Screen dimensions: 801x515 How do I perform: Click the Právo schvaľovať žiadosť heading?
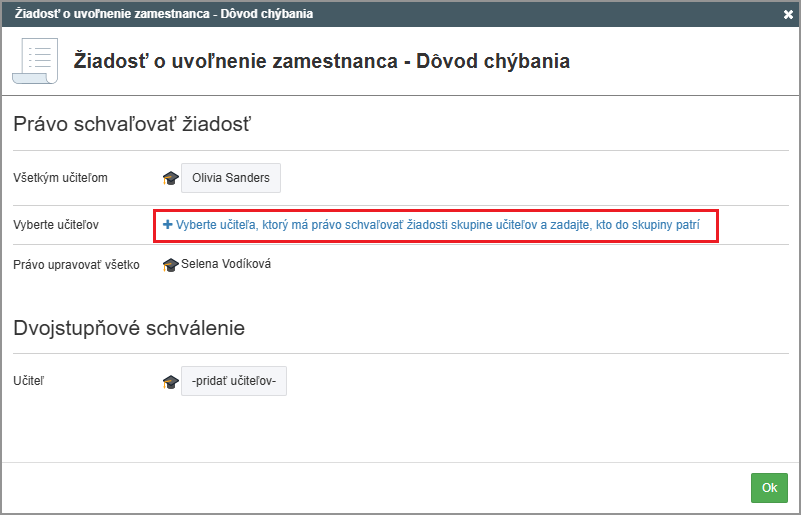click(x=131, y=125)
